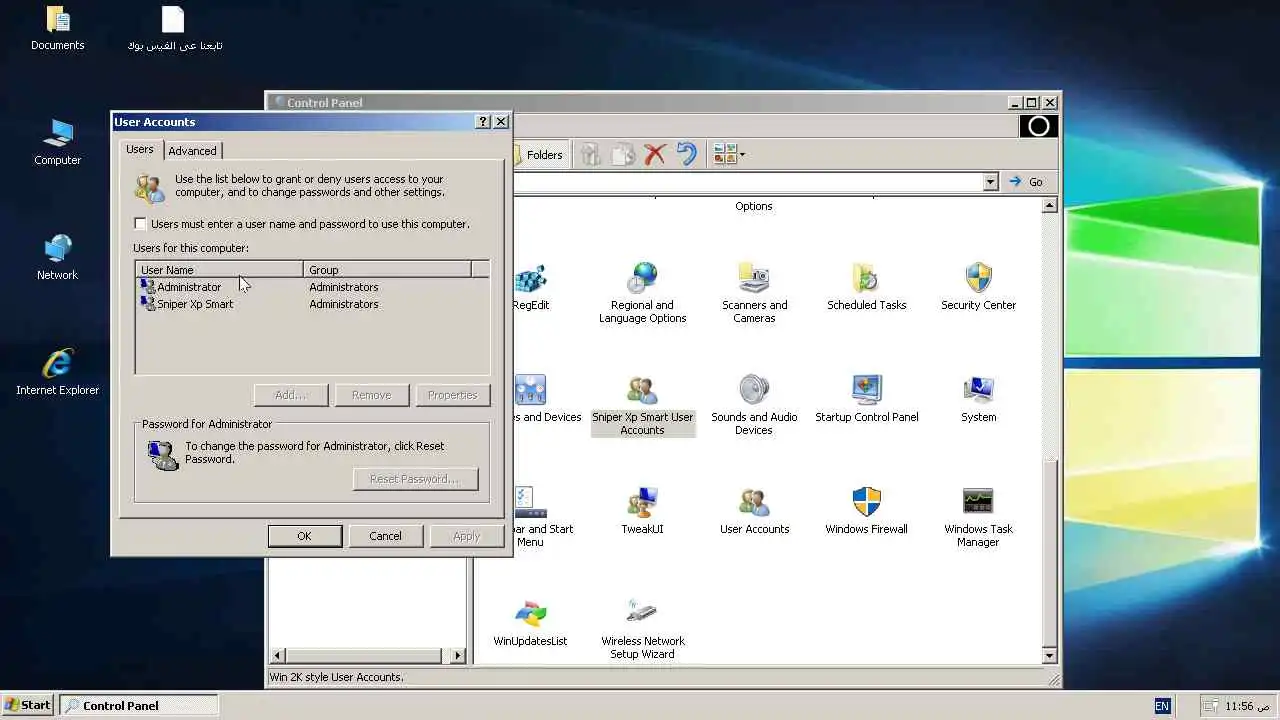Open the TweakUI icon
Image resolution: width=1280 pixels, height=720 pixels.
click(642, 511)
